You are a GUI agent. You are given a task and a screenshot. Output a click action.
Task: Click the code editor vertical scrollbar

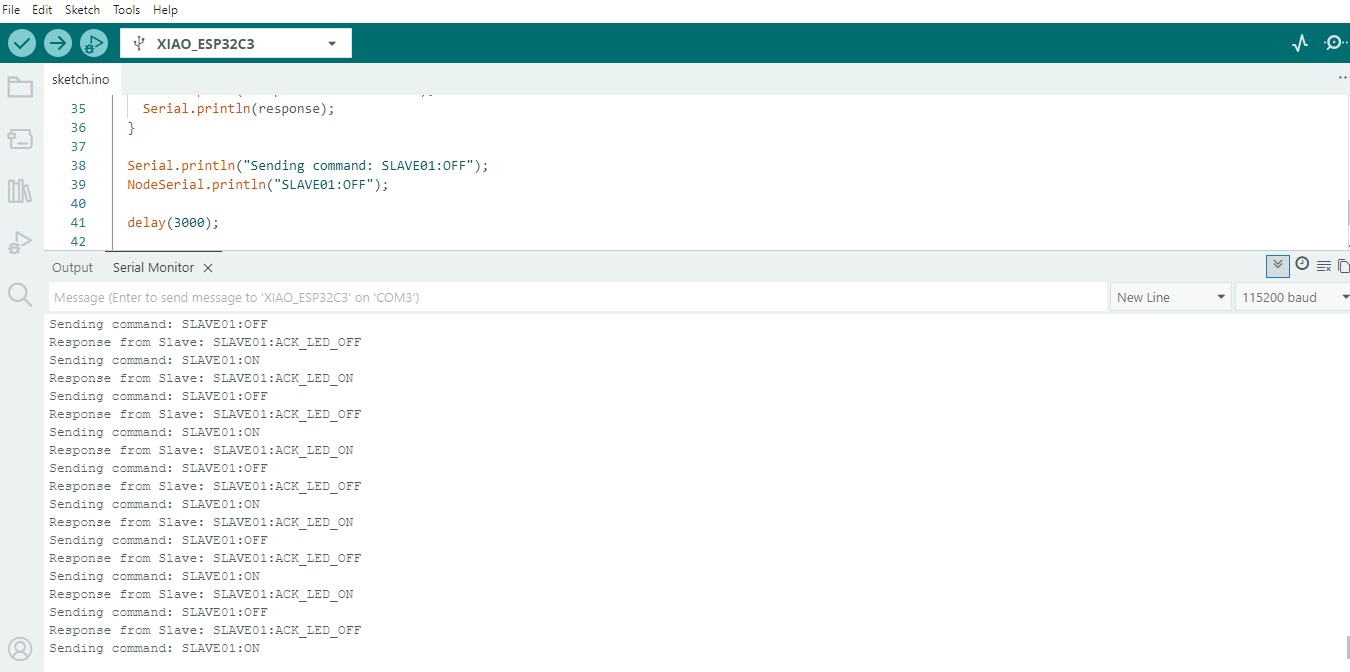pyautogui.click(x=1347, y=212)
